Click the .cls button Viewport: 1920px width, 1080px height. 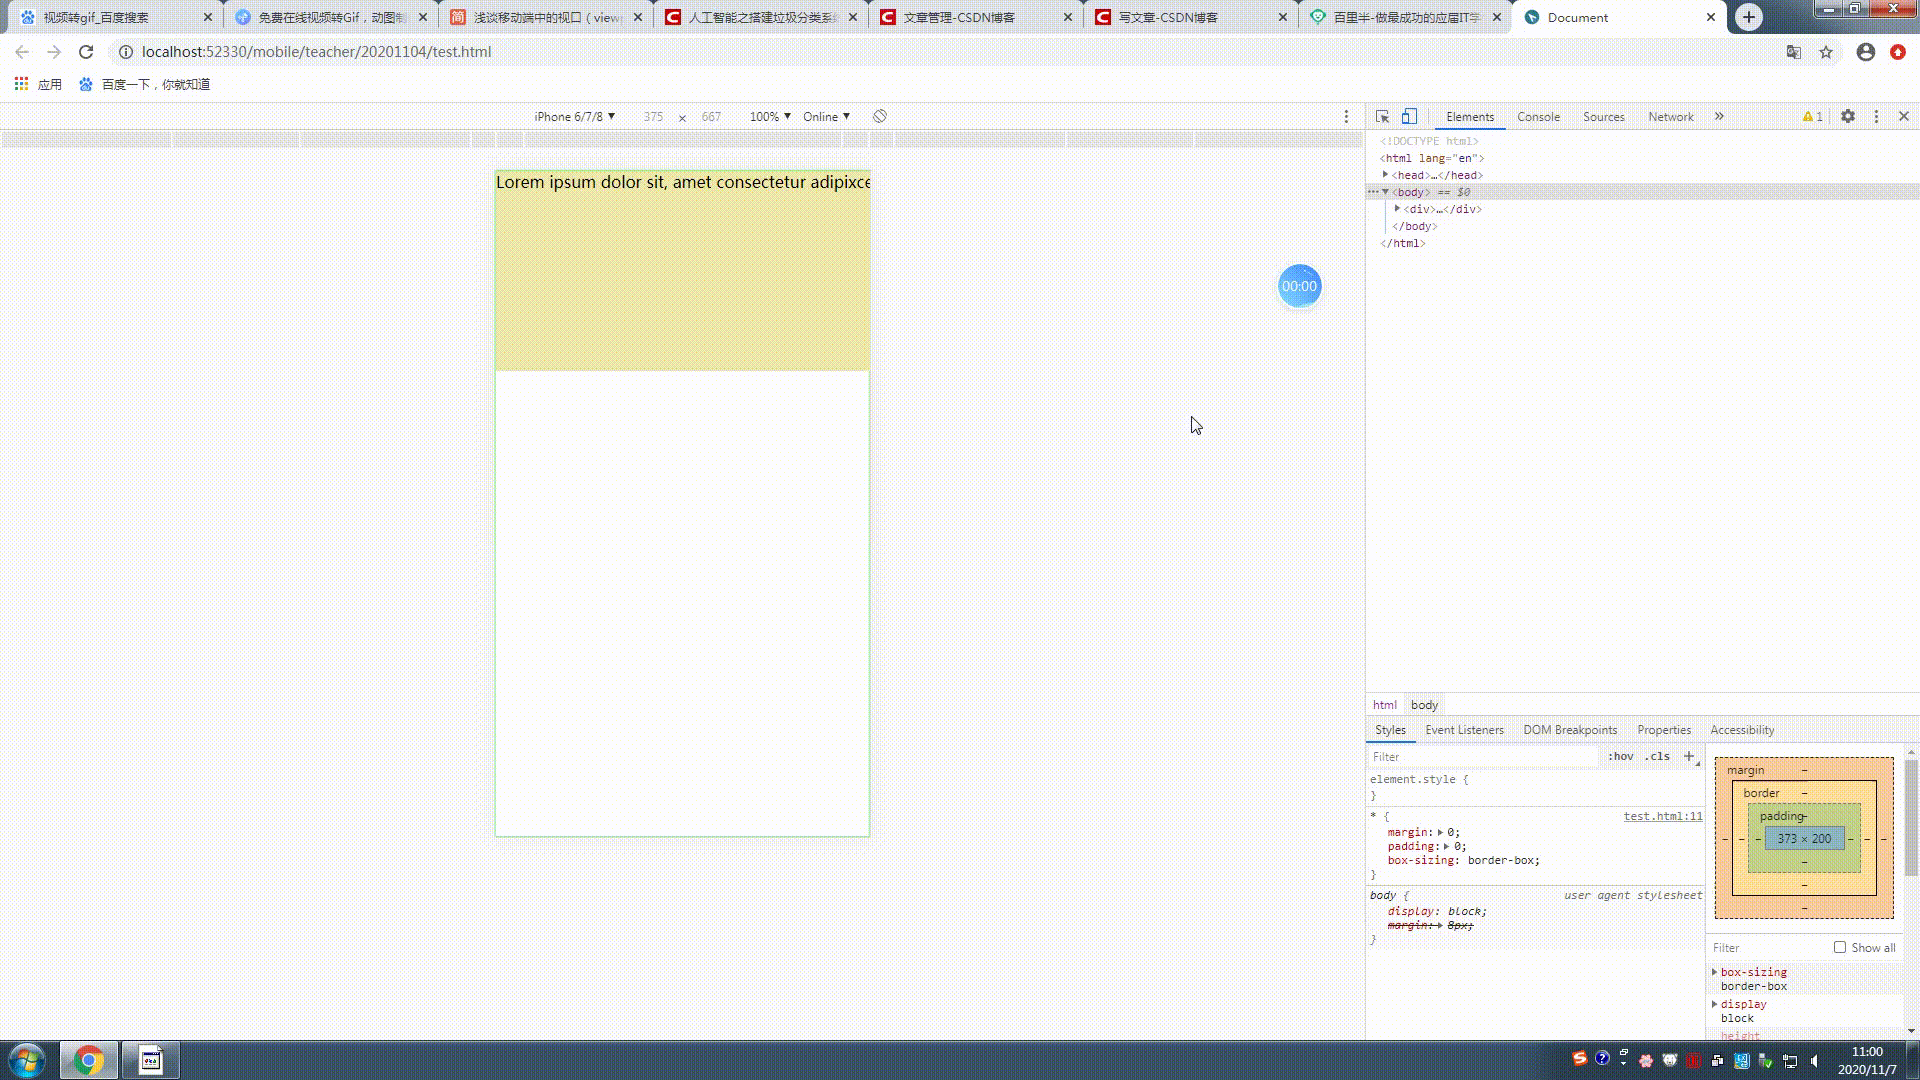coord(1658,756)
